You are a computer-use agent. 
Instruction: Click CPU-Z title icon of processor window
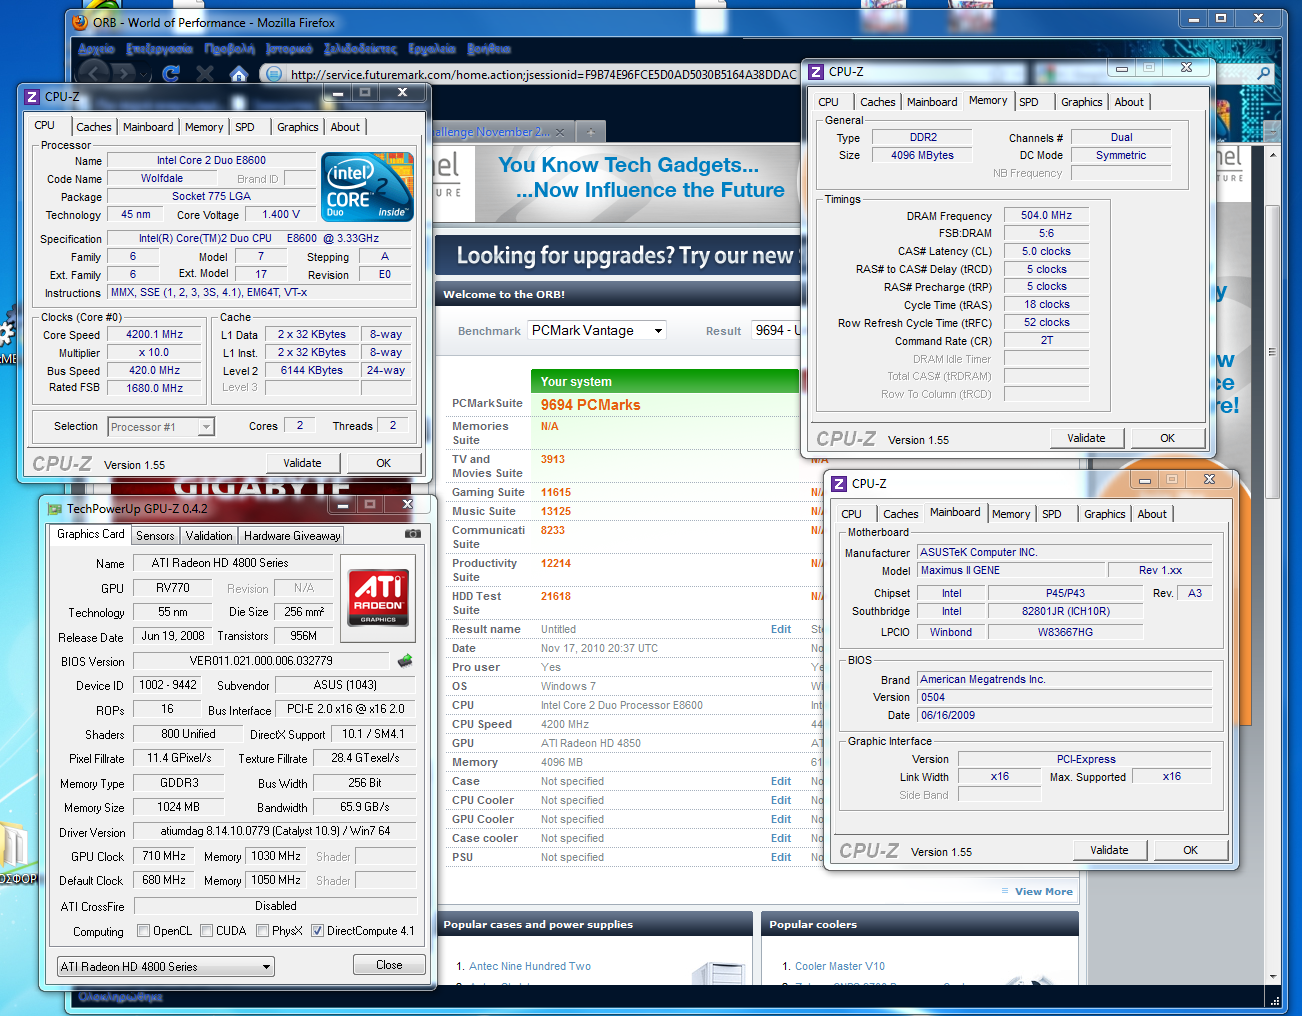32,97
